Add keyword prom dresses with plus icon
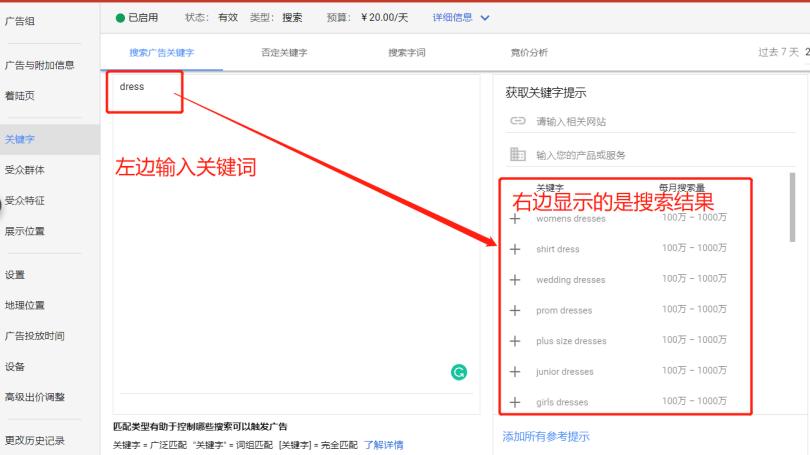810x455 pixels. (x=515, y=310)
